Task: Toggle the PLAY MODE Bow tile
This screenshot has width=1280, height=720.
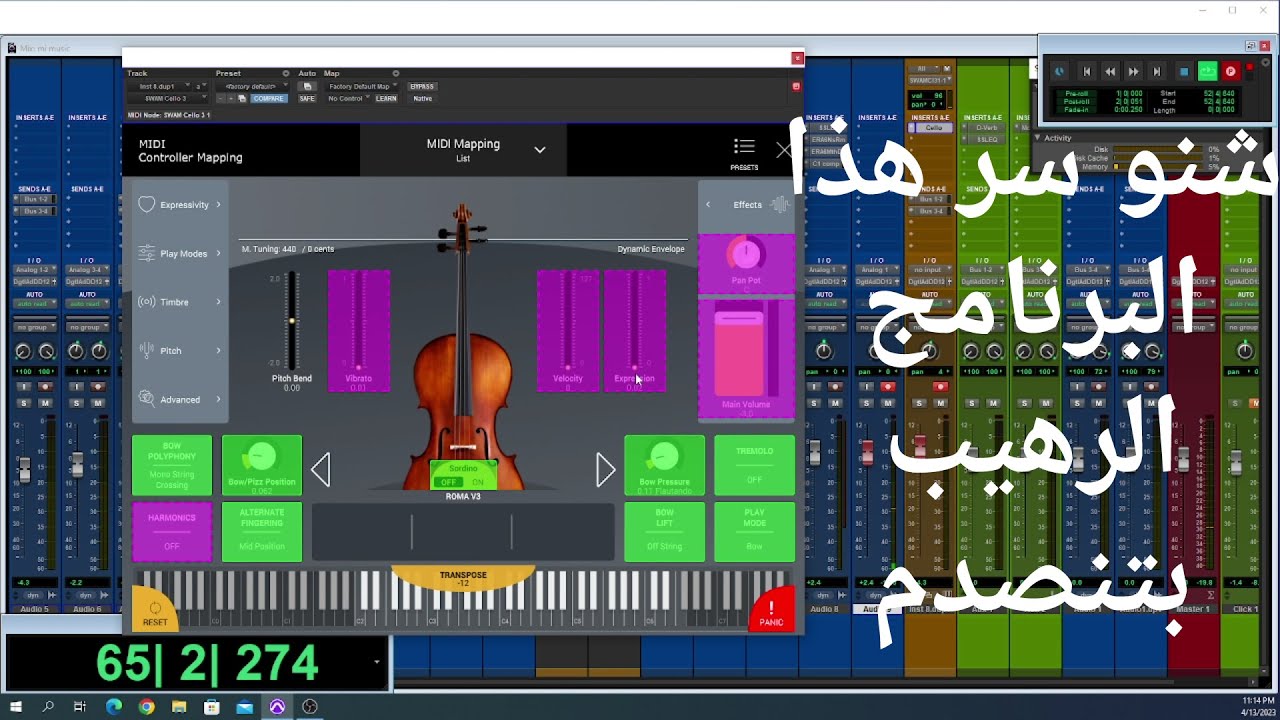Action: (x=754, y=531)
